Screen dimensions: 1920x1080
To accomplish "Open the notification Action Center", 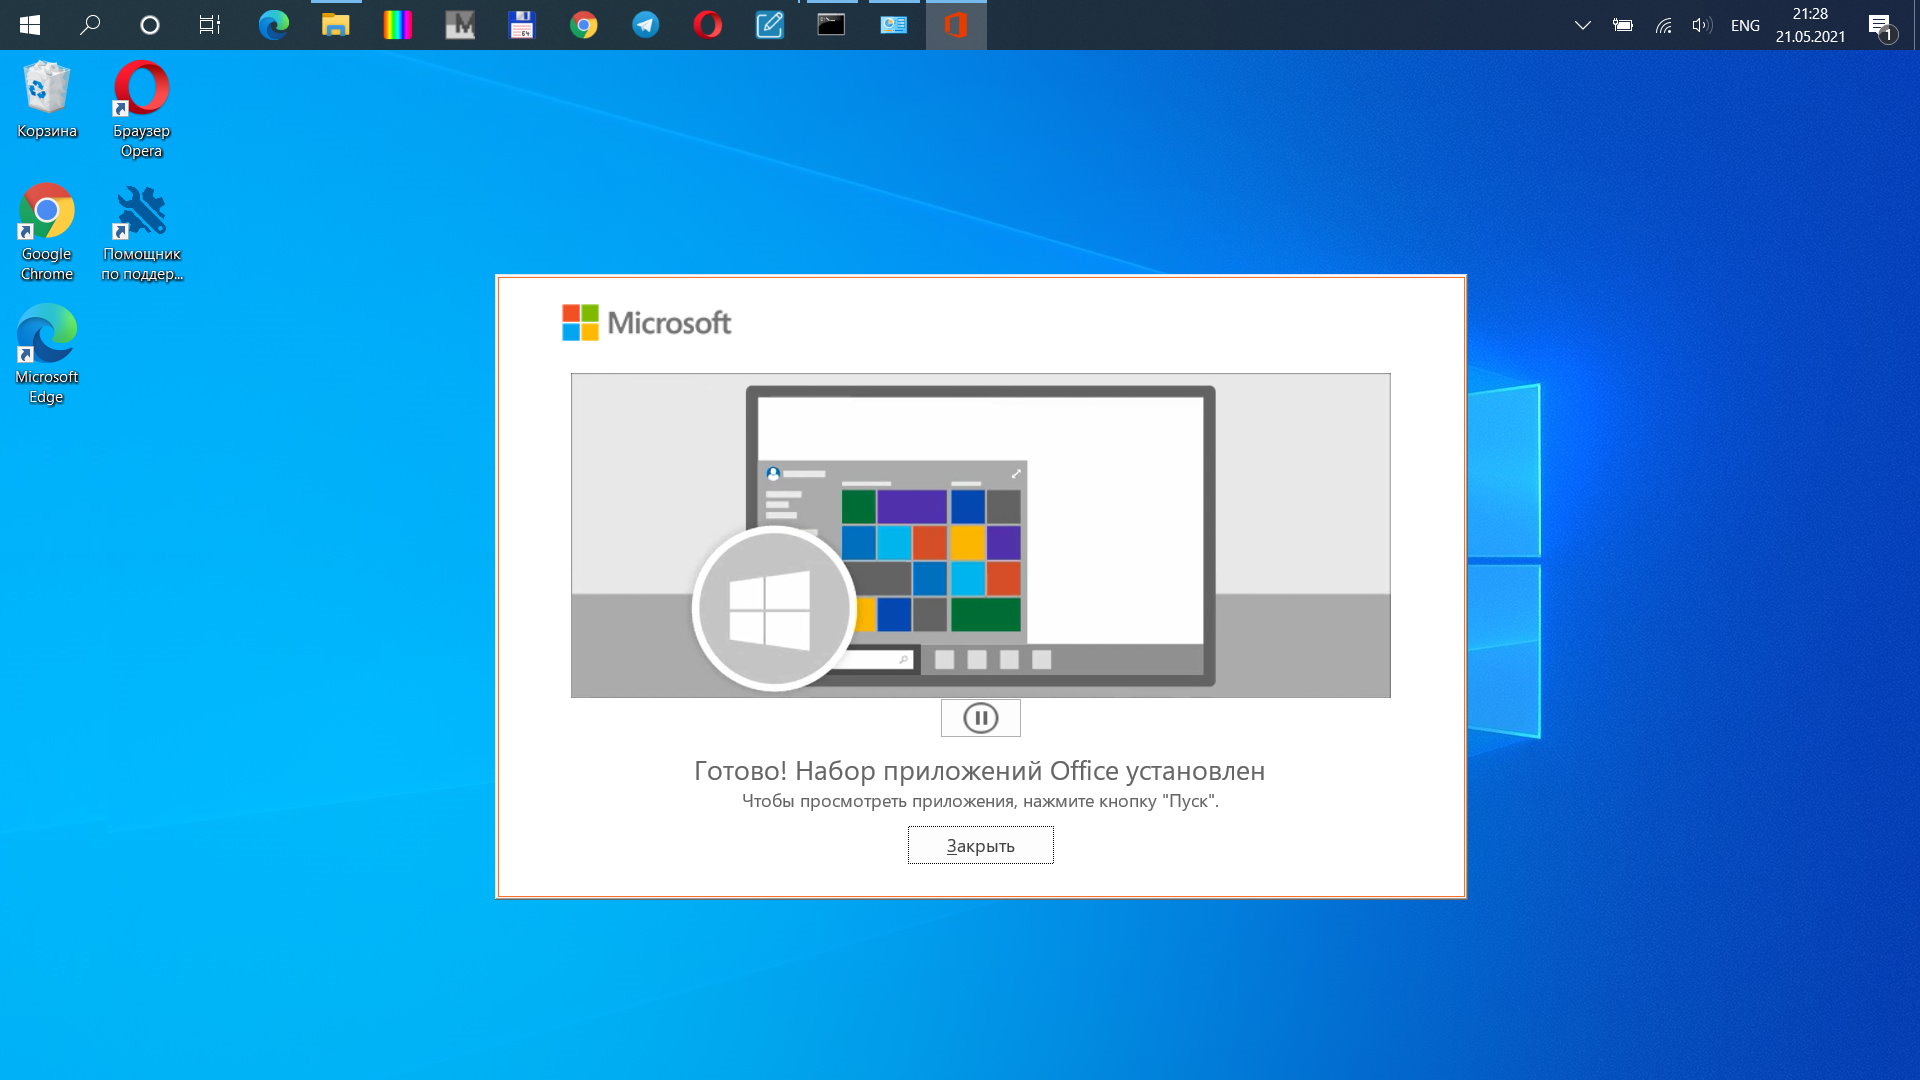I will tap(1881, 25).
